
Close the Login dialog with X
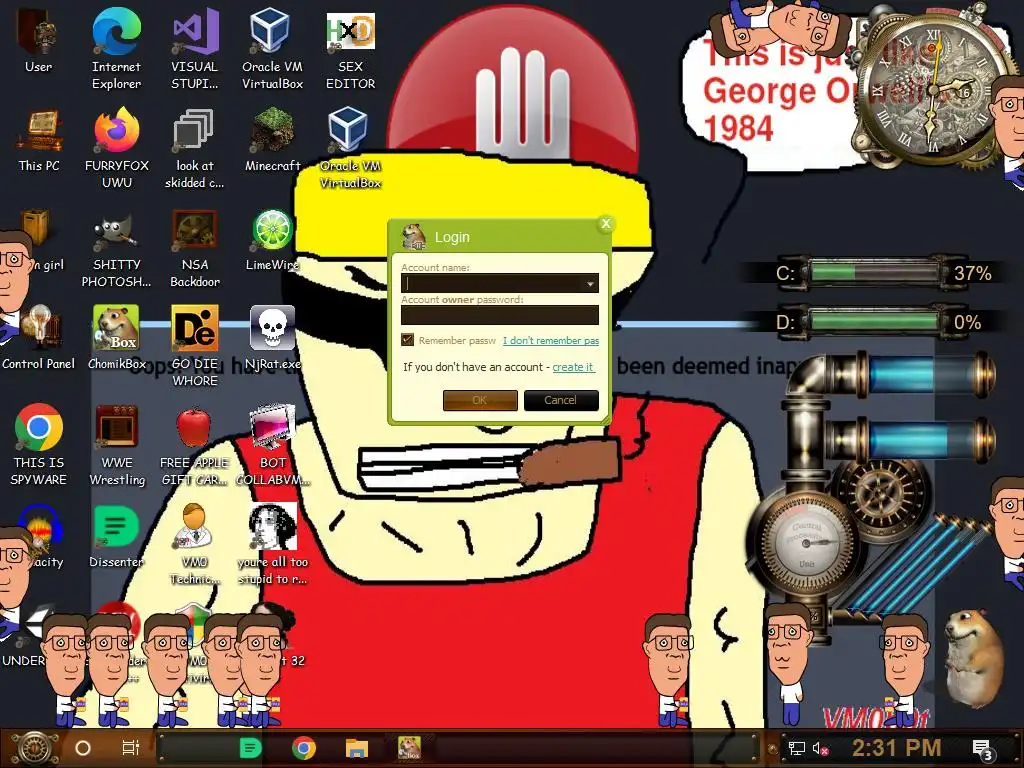point(605,224)
